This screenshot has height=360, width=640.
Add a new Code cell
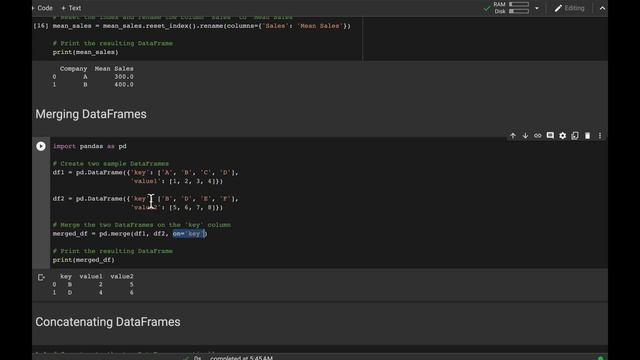tap(42, 8)
